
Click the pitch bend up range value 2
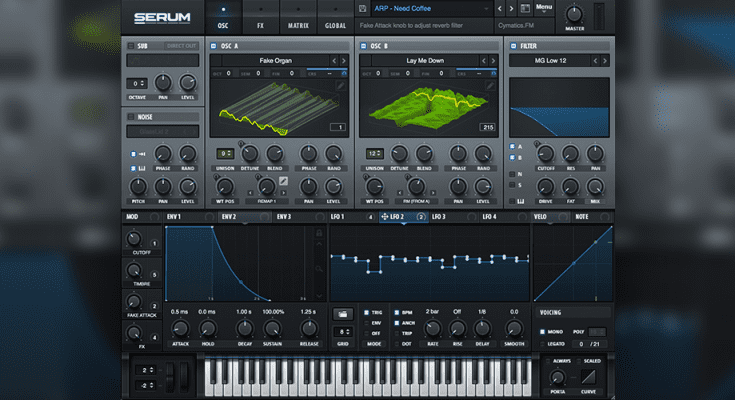pyautogui.click(x=145, y=370)
